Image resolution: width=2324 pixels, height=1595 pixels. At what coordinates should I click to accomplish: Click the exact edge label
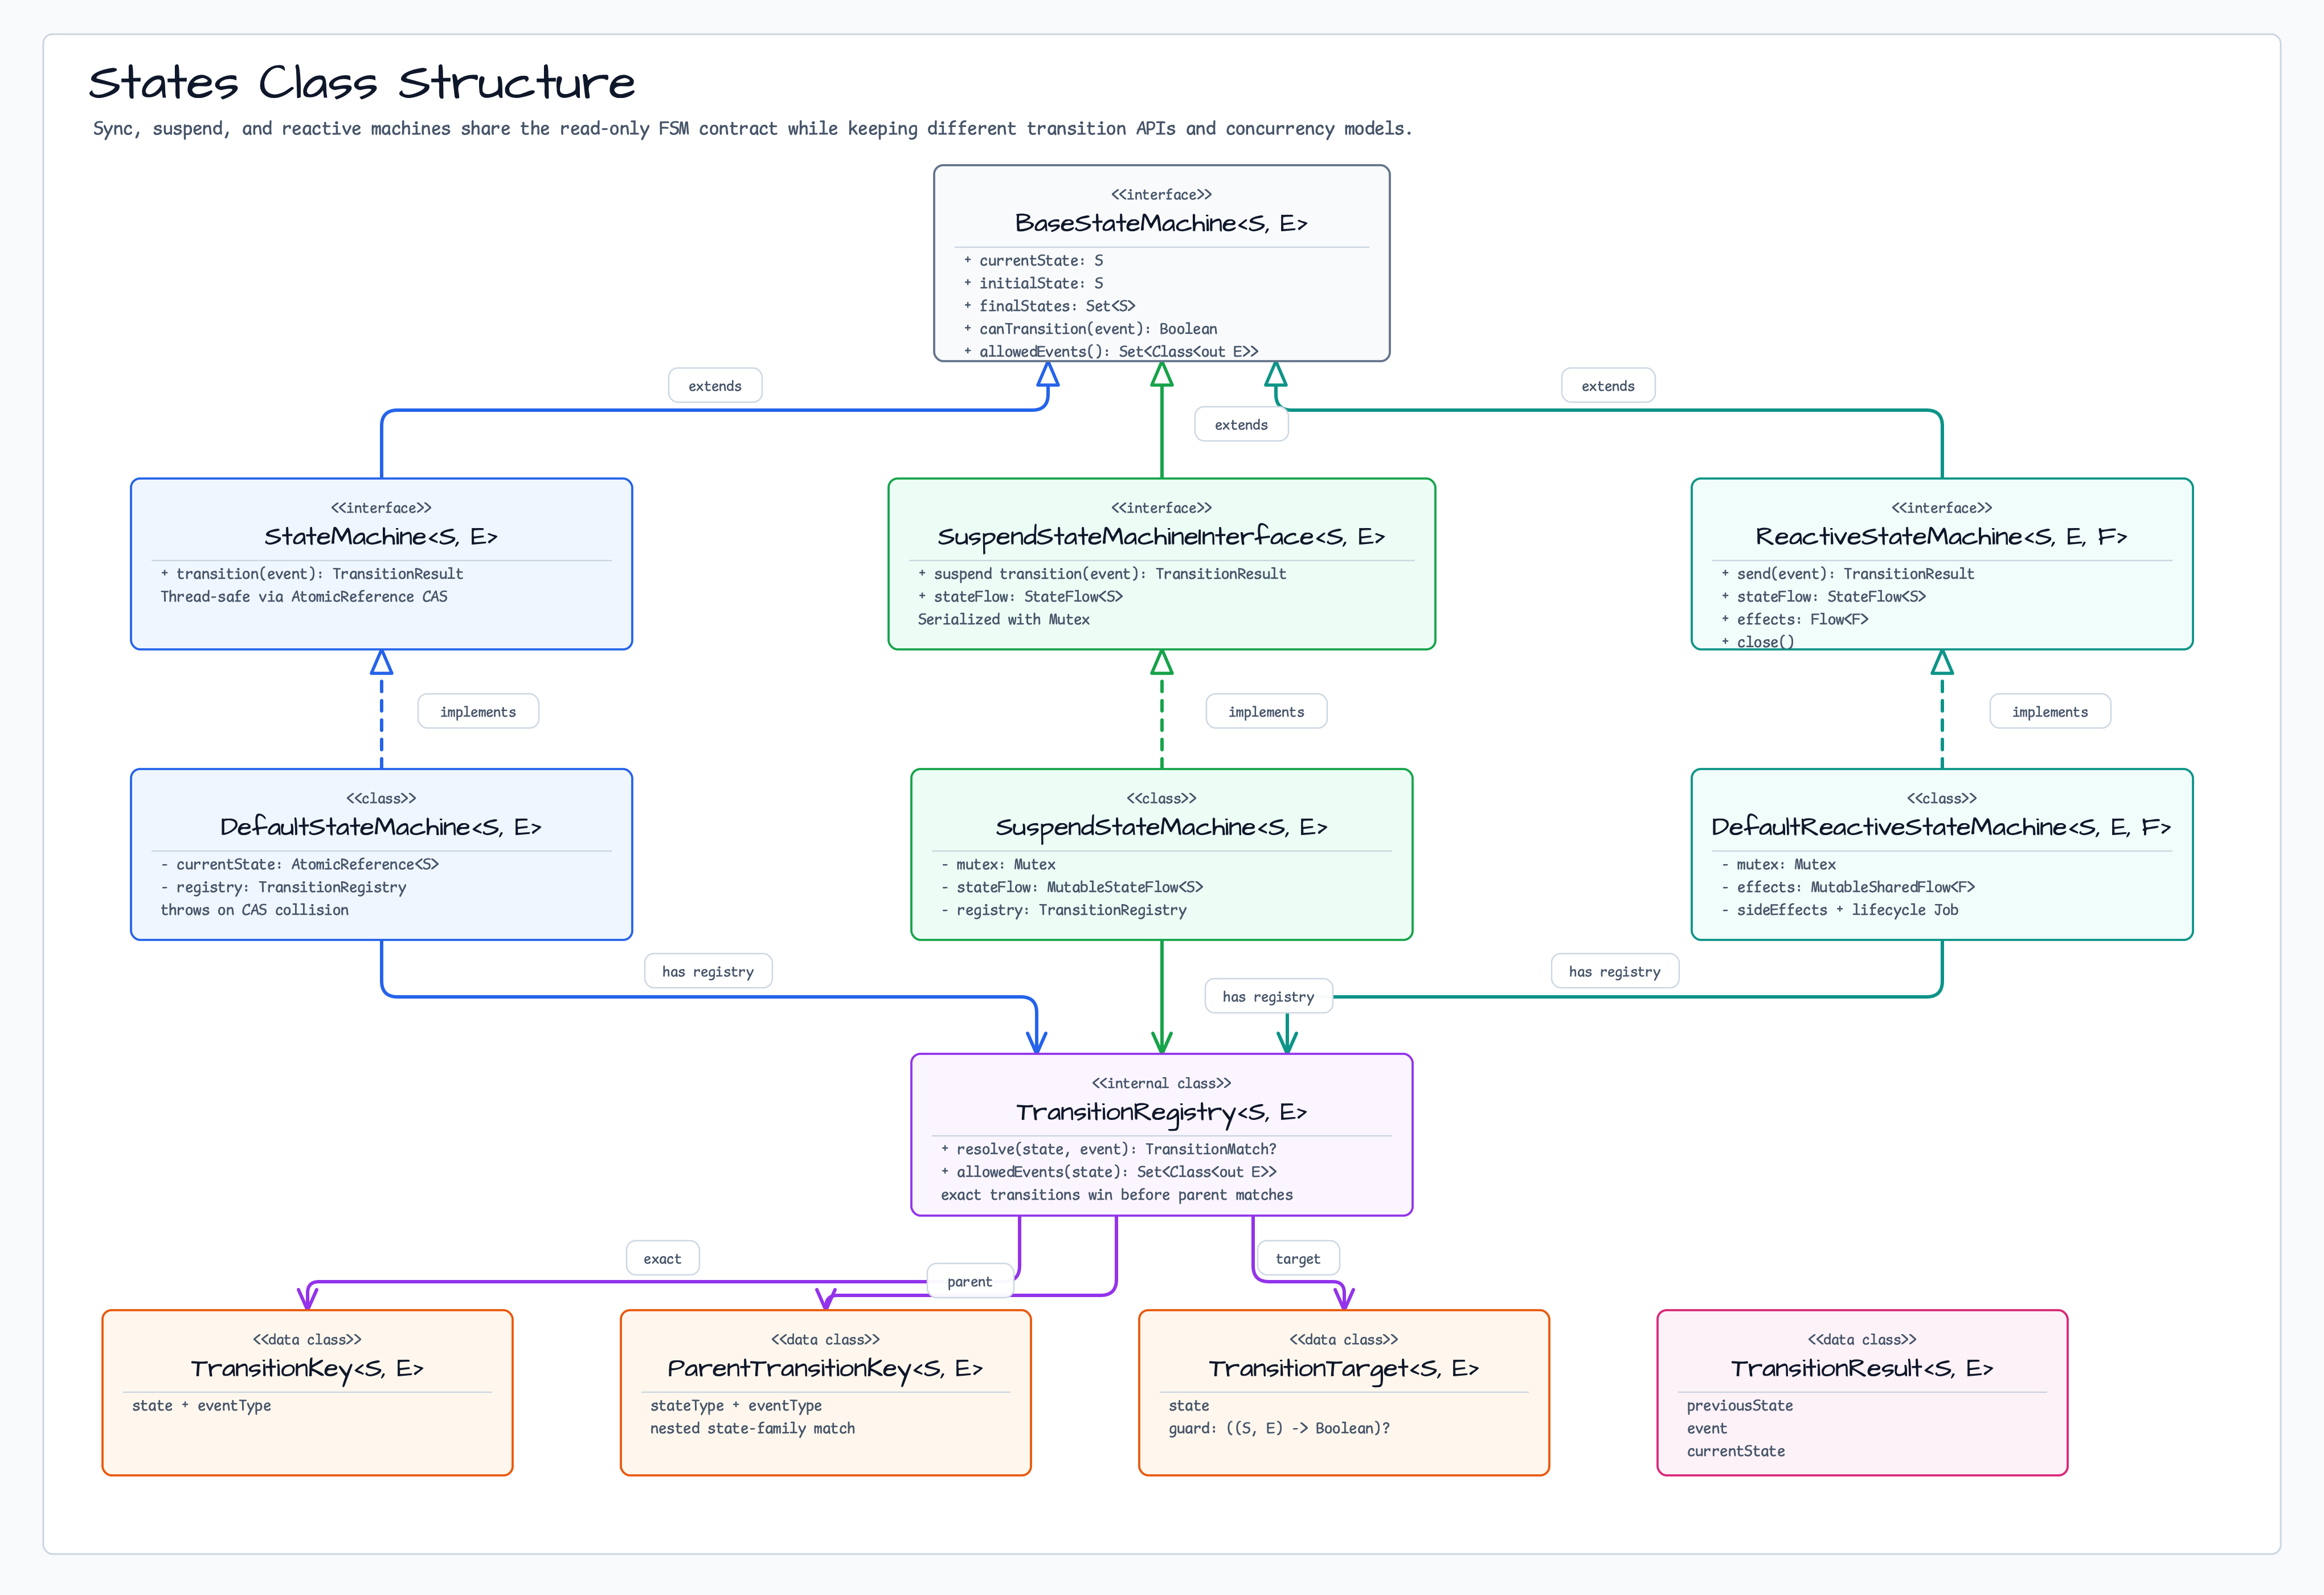coord(662,1259)
